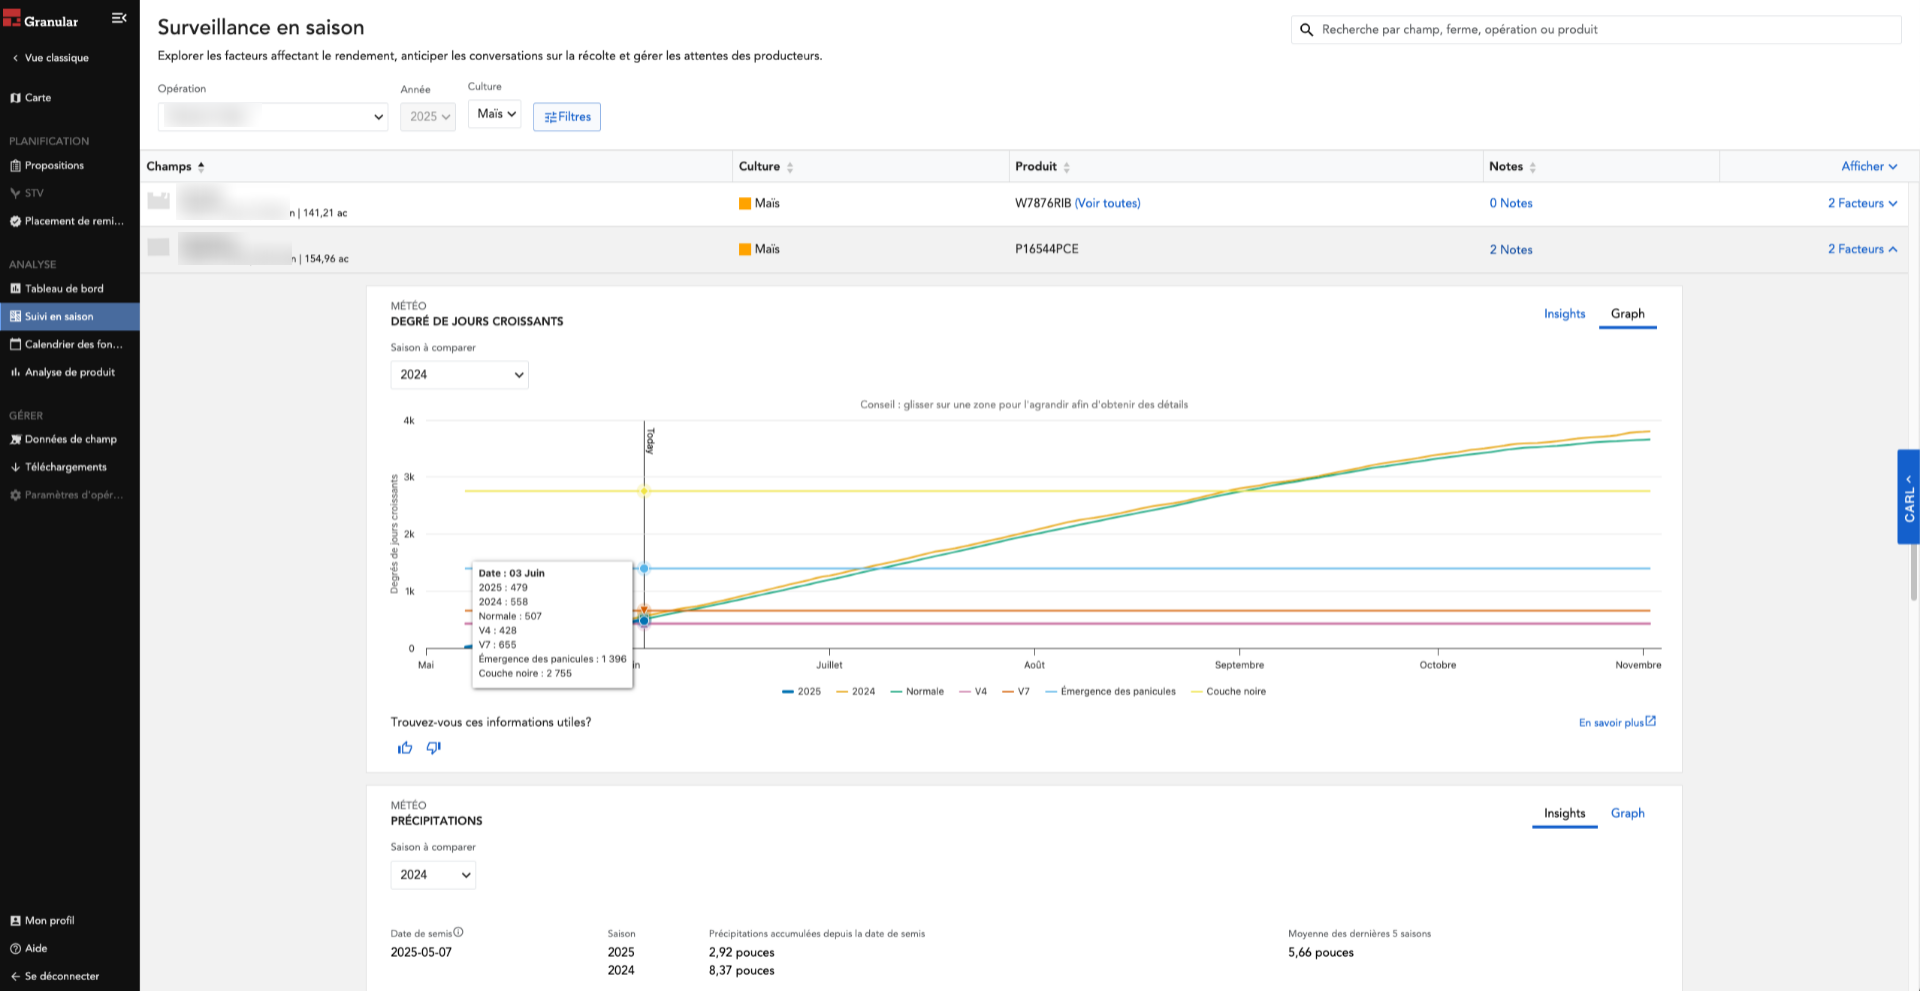Switch to Graph tab for Précipitations
1920x991 pixels.
[x=1627, y=813]
